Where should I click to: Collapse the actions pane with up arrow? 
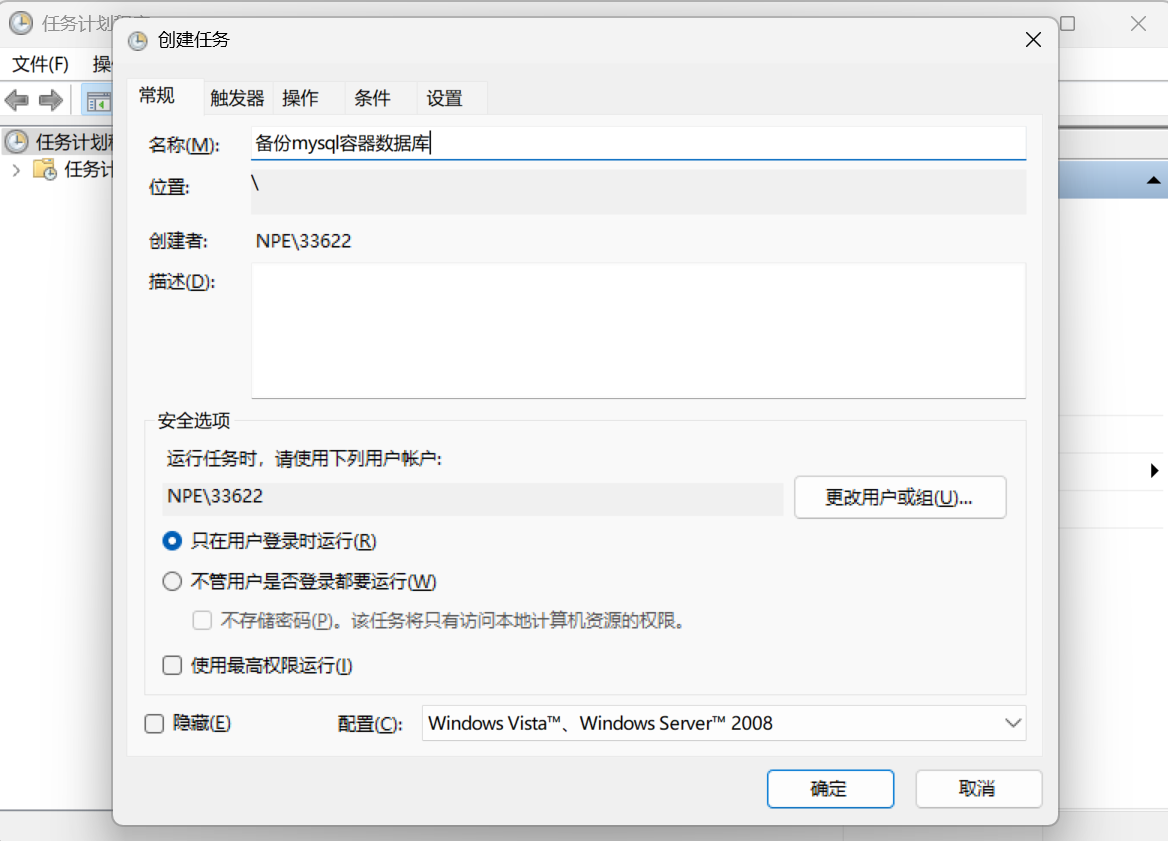click(1153, 181)
